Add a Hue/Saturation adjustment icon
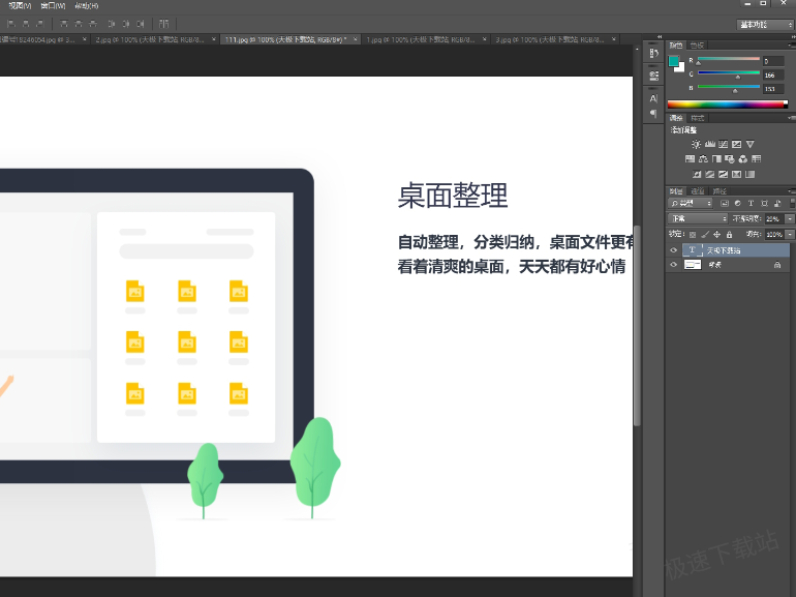The height and width of the screenshot is (597, 796). 690,159
